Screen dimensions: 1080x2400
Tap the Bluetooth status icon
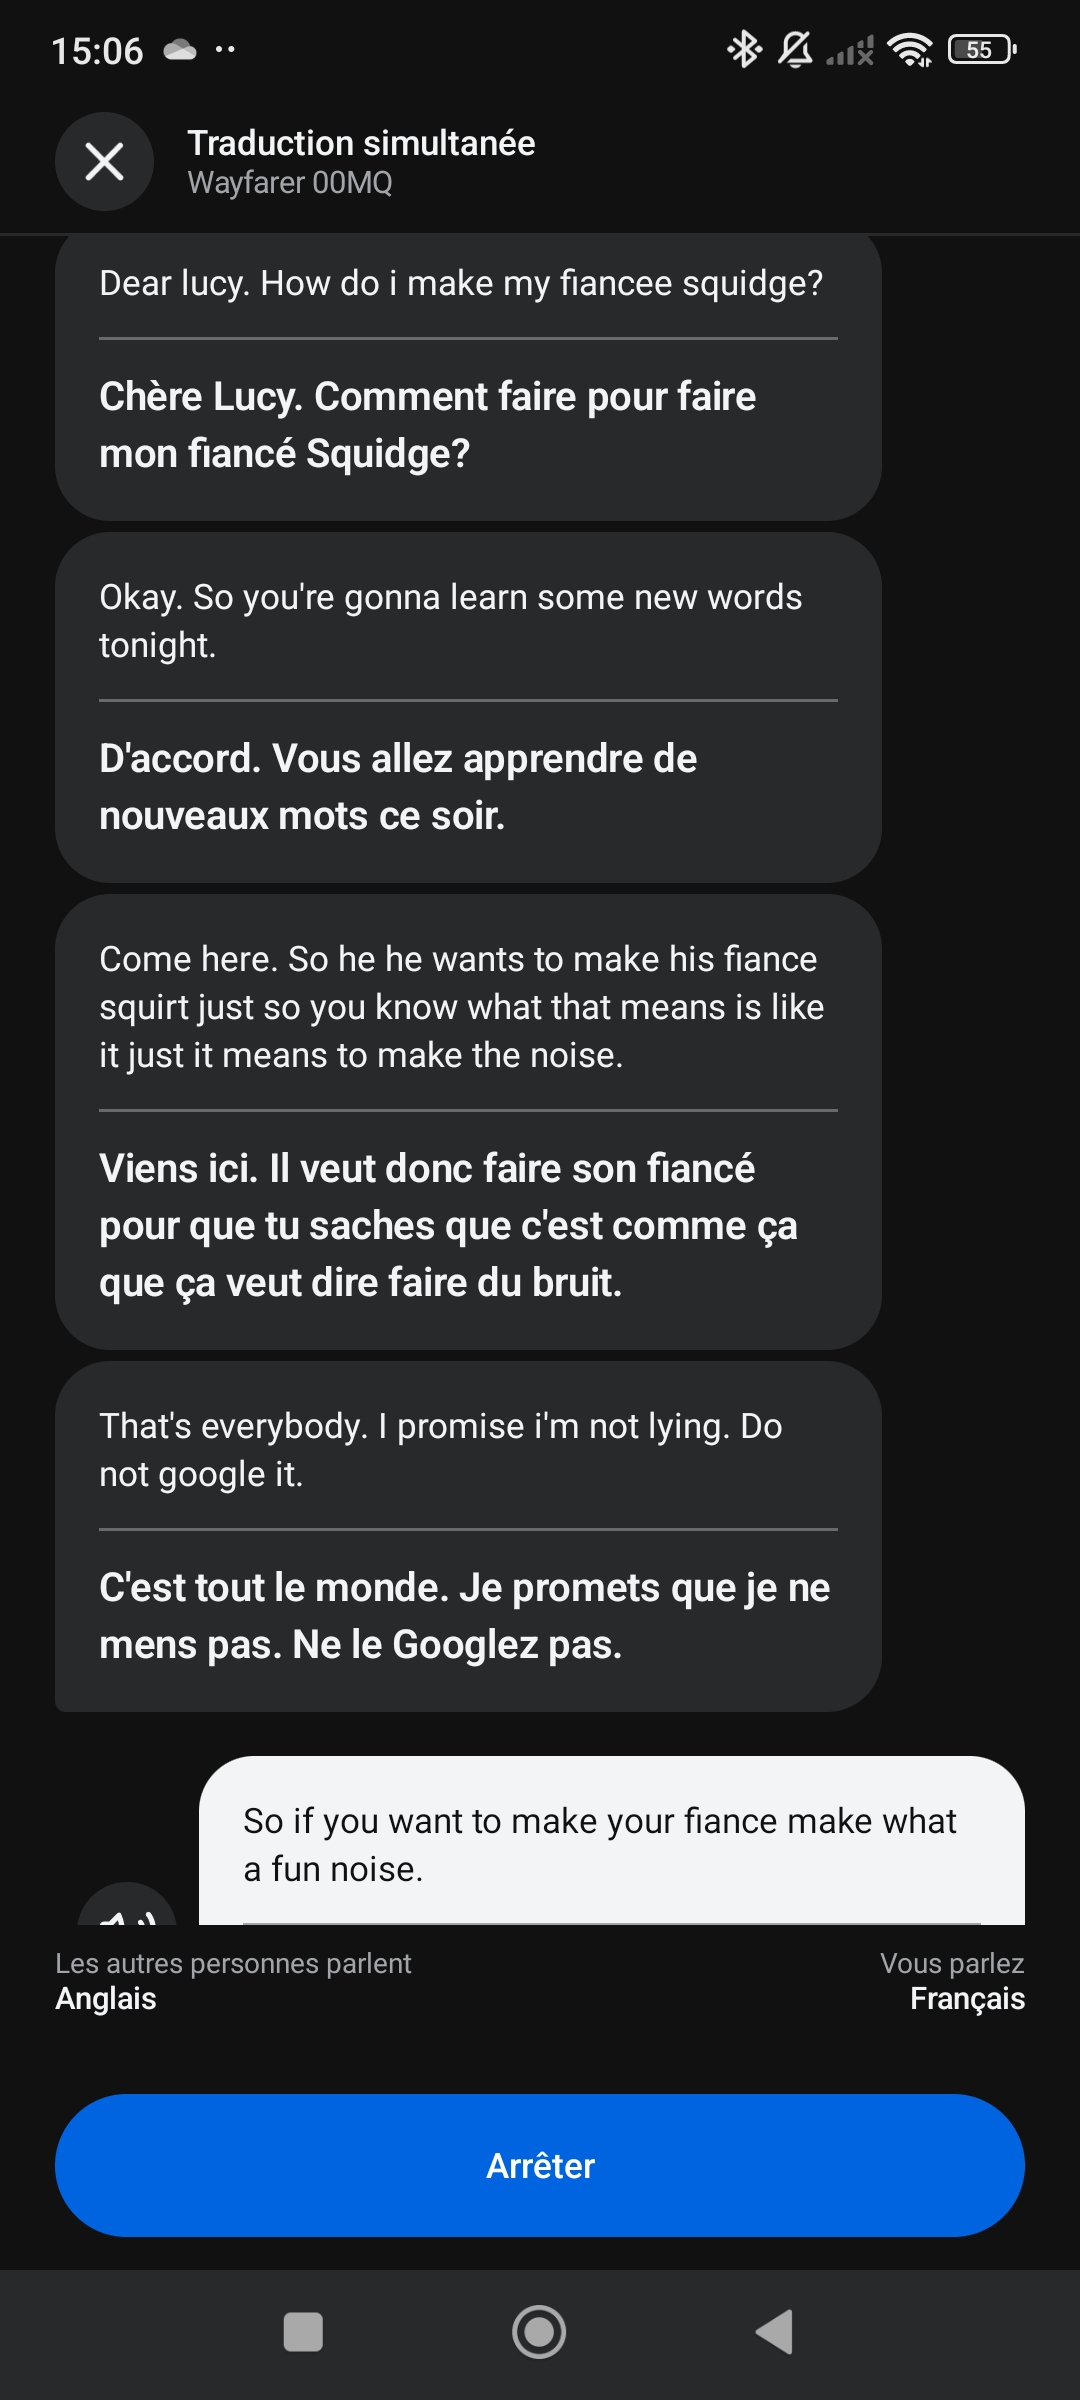pos(744,49)
